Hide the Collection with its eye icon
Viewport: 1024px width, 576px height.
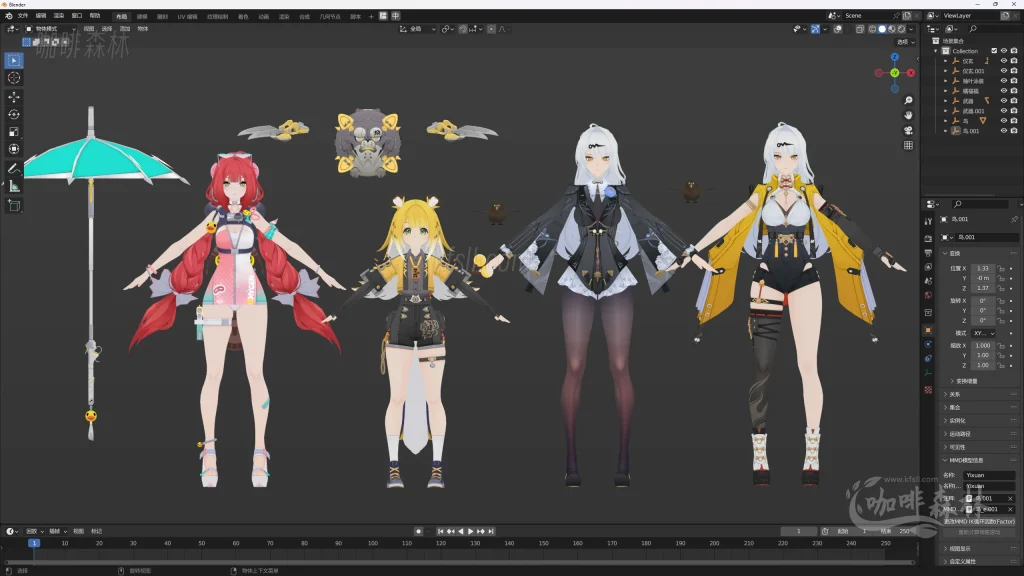tap(1004, 51)
